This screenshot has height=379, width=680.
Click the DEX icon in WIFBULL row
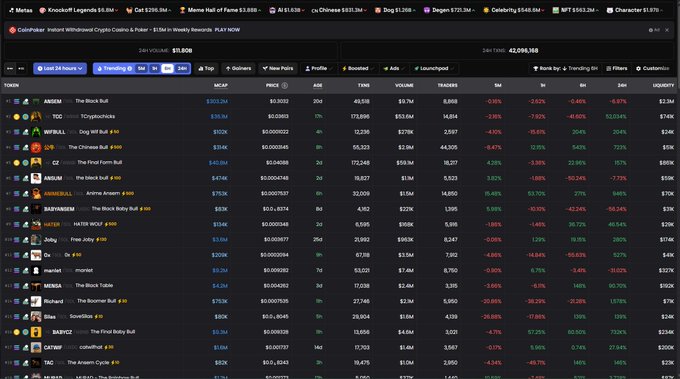point(26,132)
